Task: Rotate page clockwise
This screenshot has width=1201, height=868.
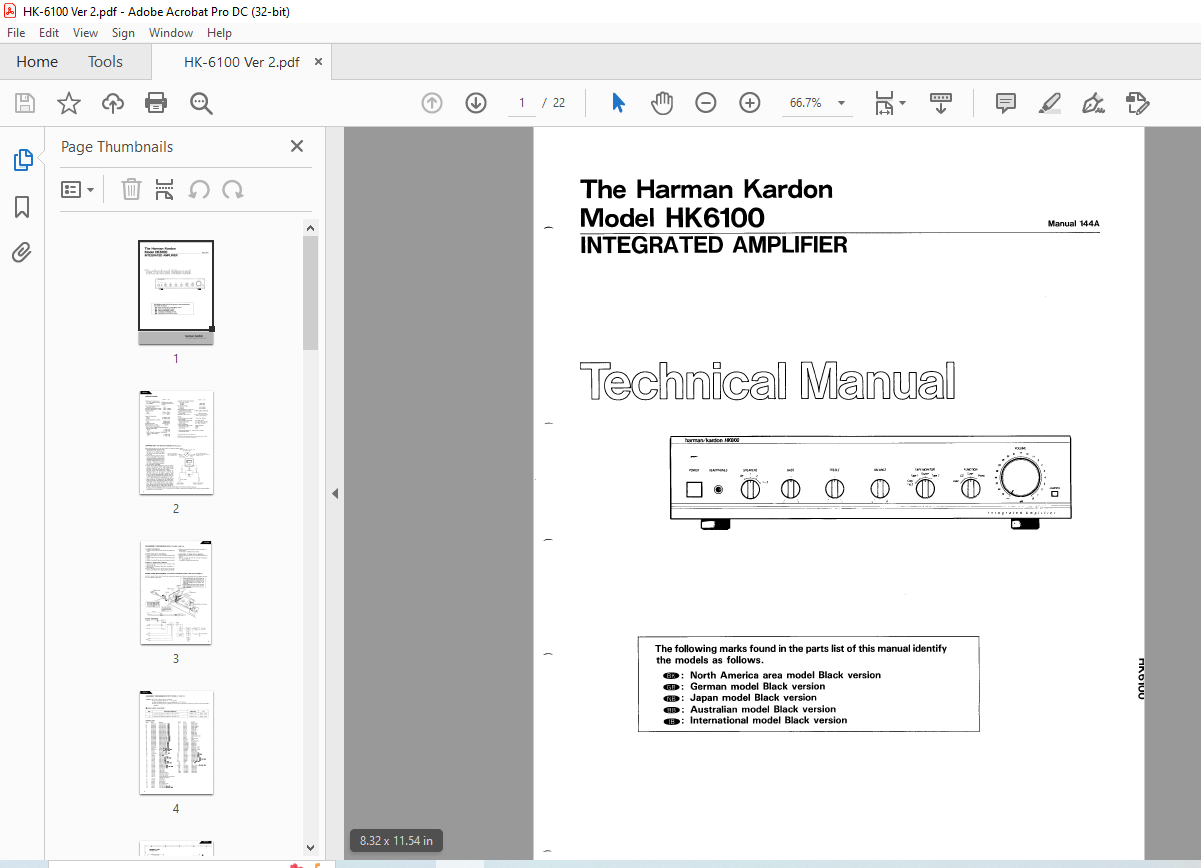Action: 233,189
